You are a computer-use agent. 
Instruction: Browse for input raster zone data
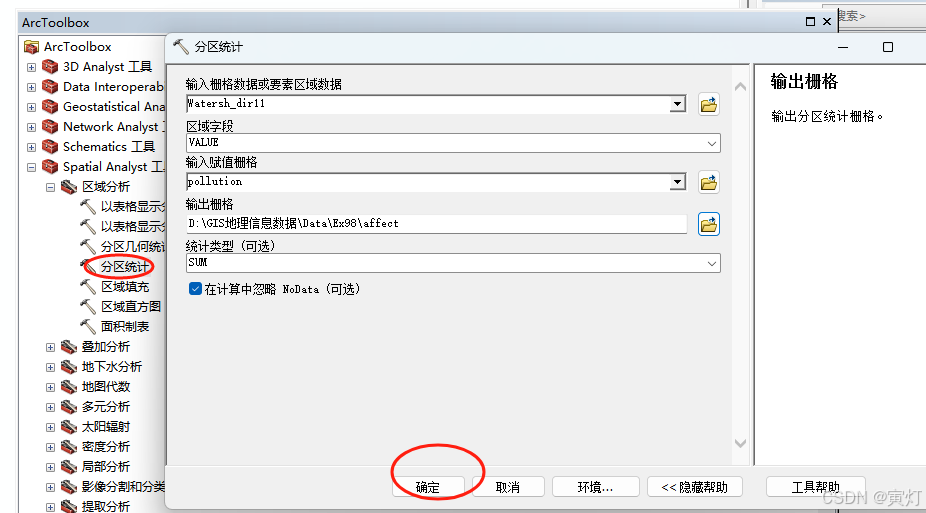(x=709, y=104)
